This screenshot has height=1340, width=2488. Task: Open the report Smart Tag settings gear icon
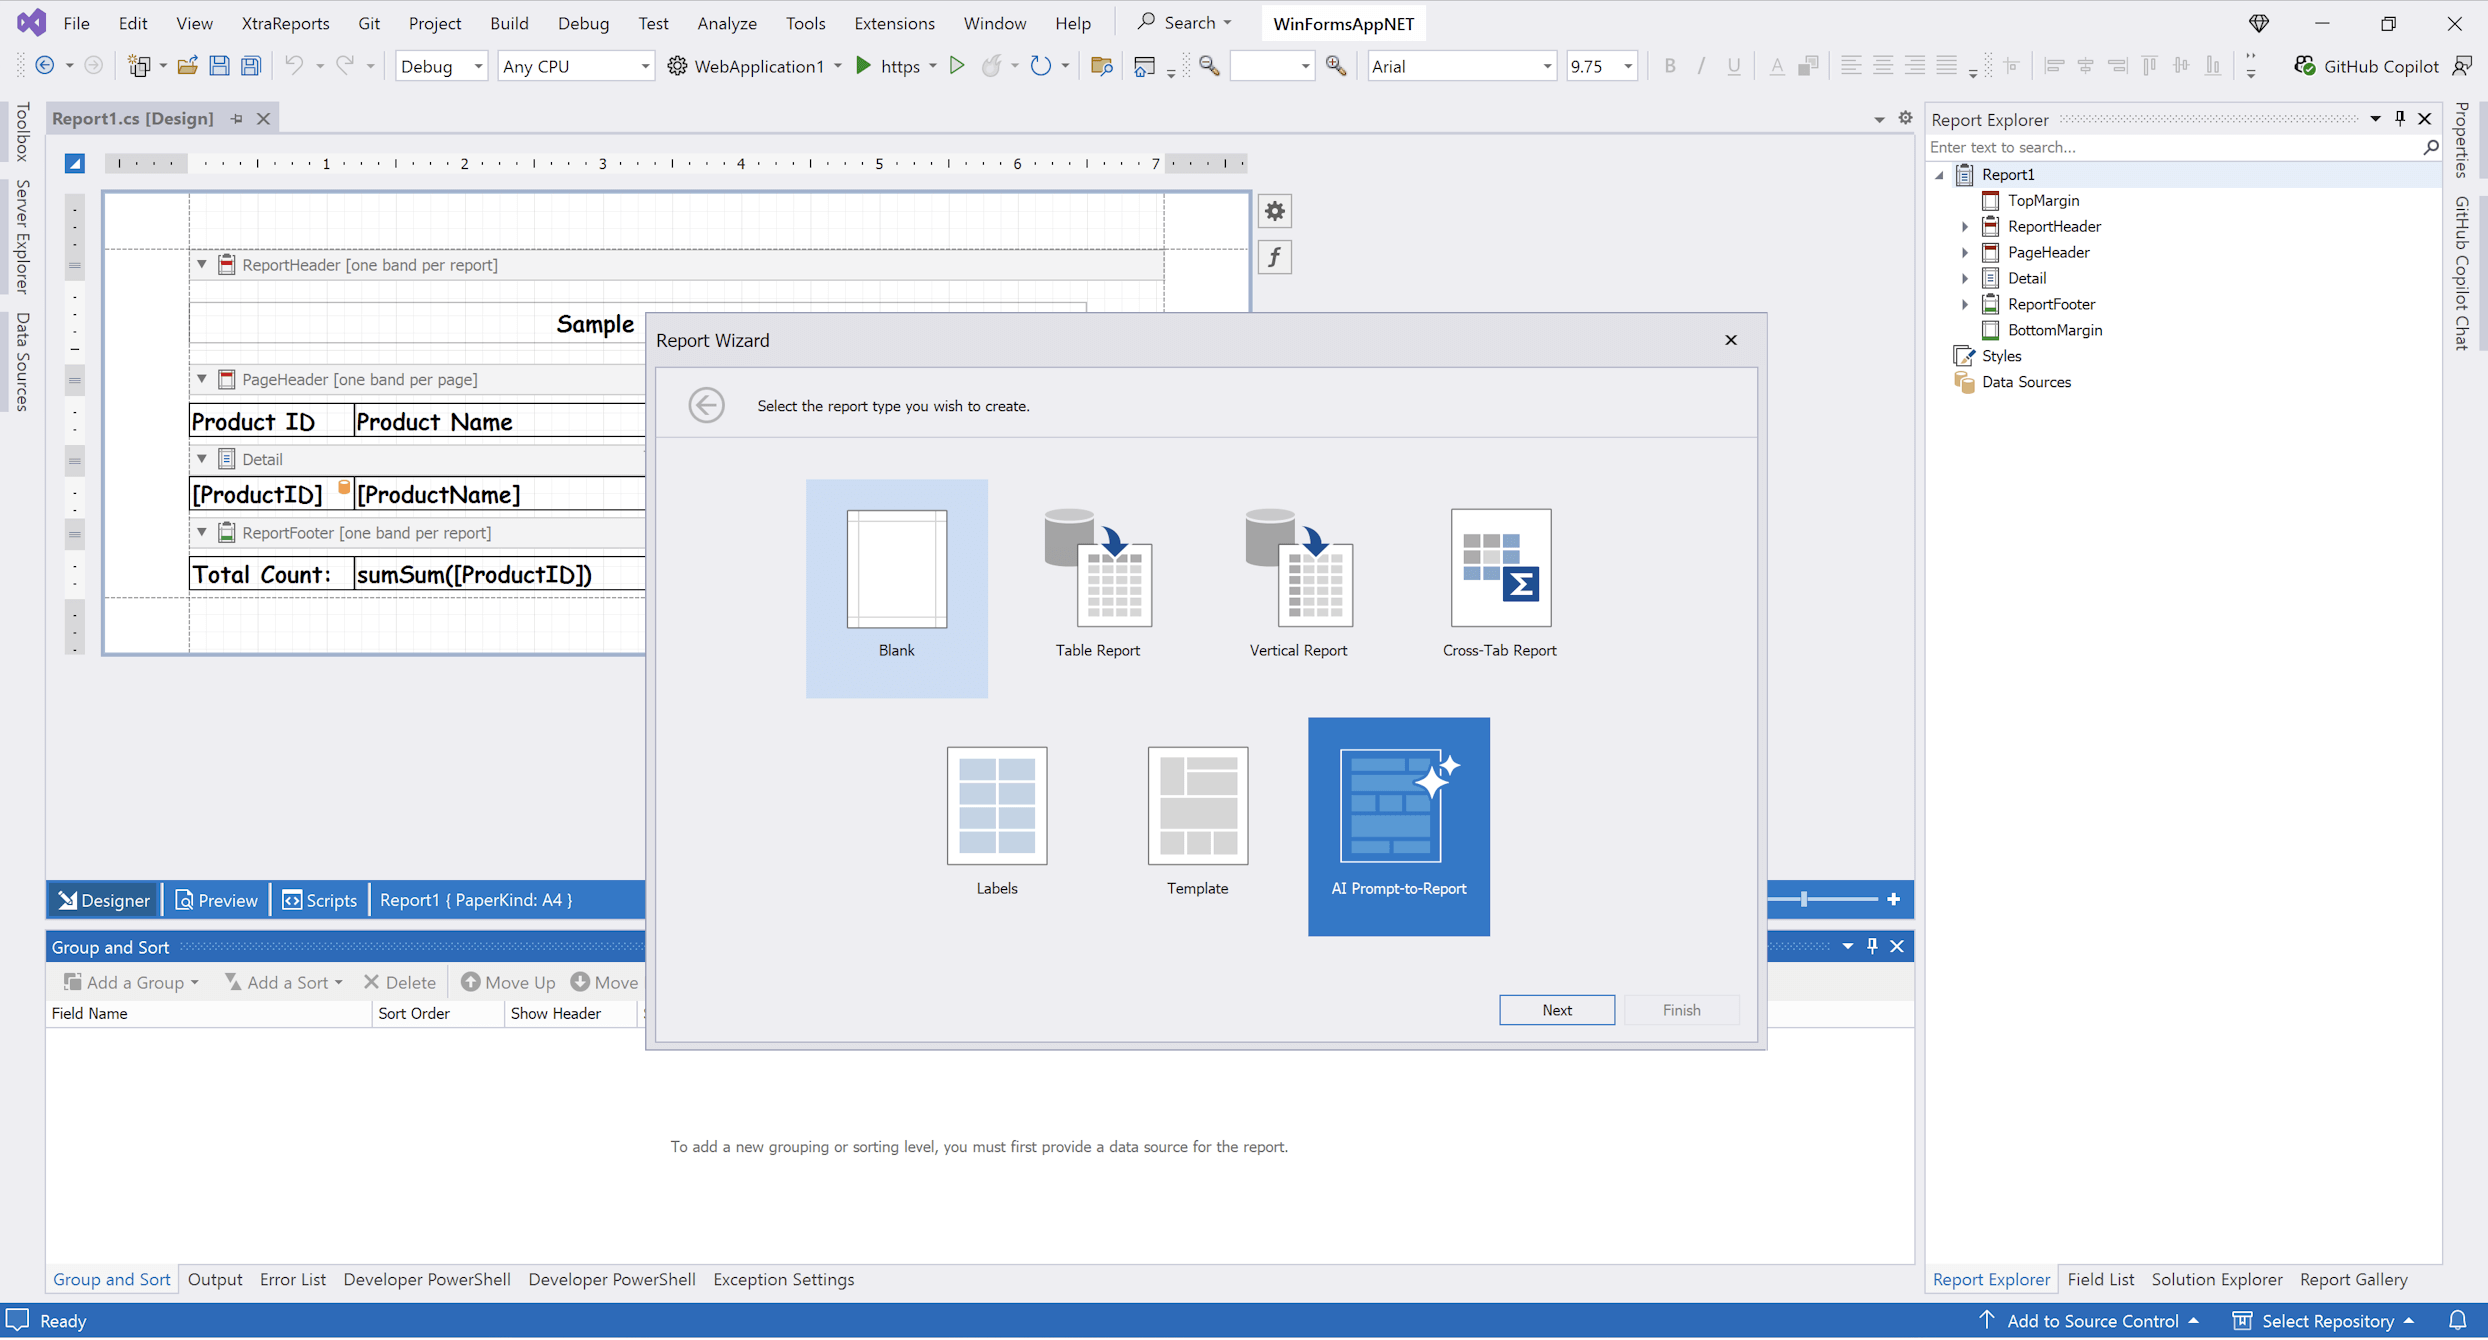click(x=1274, y=211)
